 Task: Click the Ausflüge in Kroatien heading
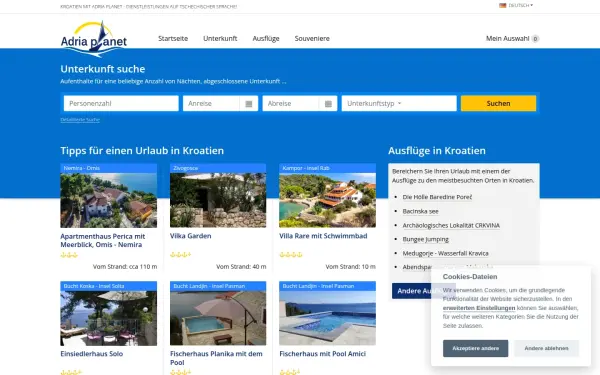(x=437, y=150)
